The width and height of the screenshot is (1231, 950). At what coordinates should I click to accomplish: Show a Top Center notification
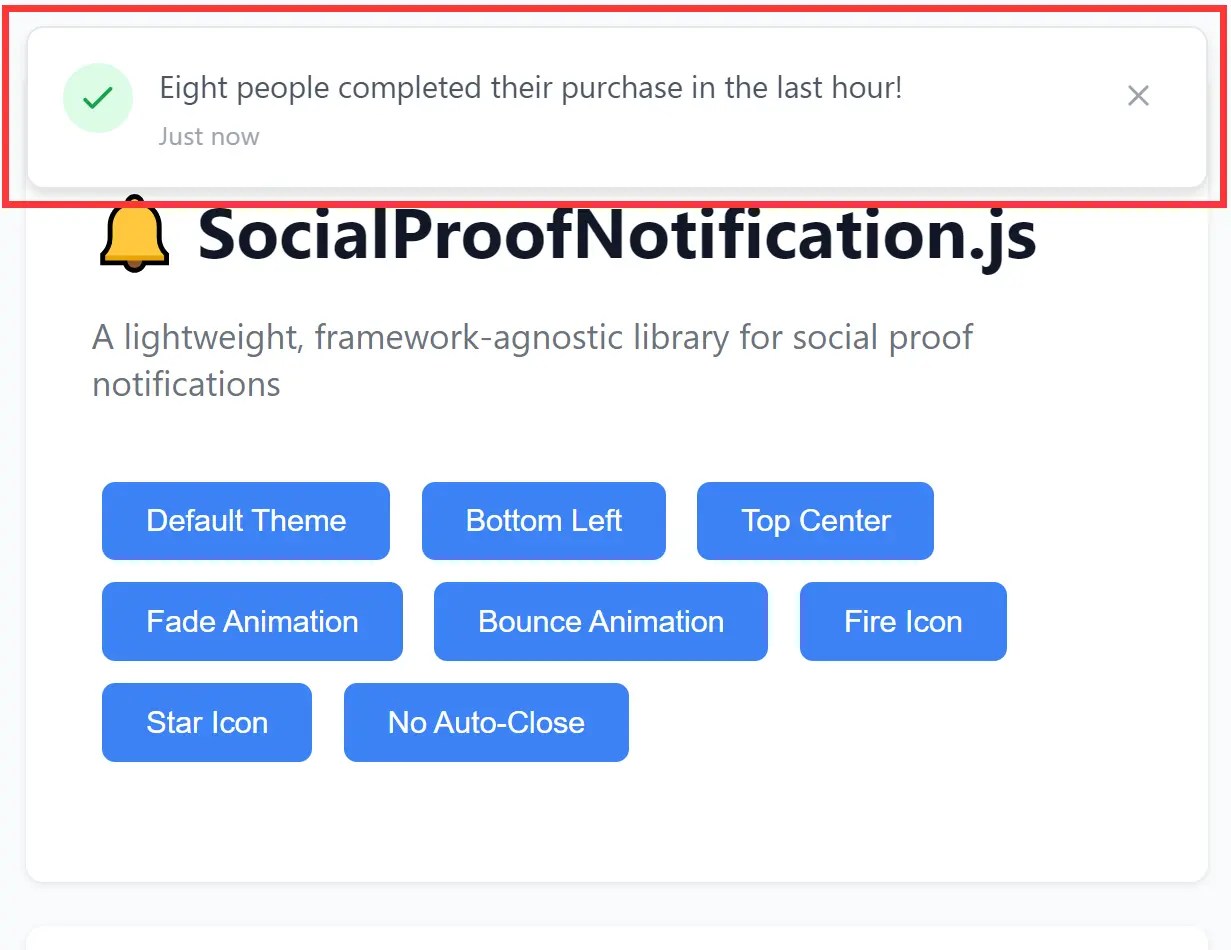815,520
